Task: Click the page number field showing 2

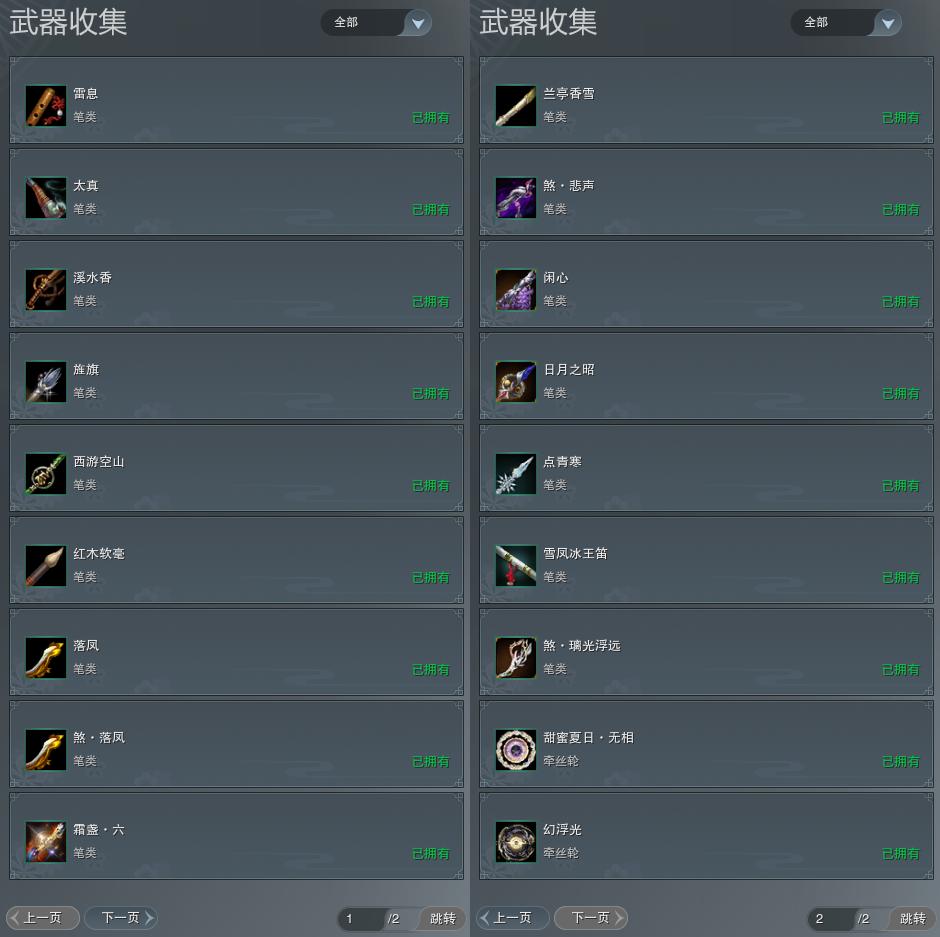Action: [831, 918]
